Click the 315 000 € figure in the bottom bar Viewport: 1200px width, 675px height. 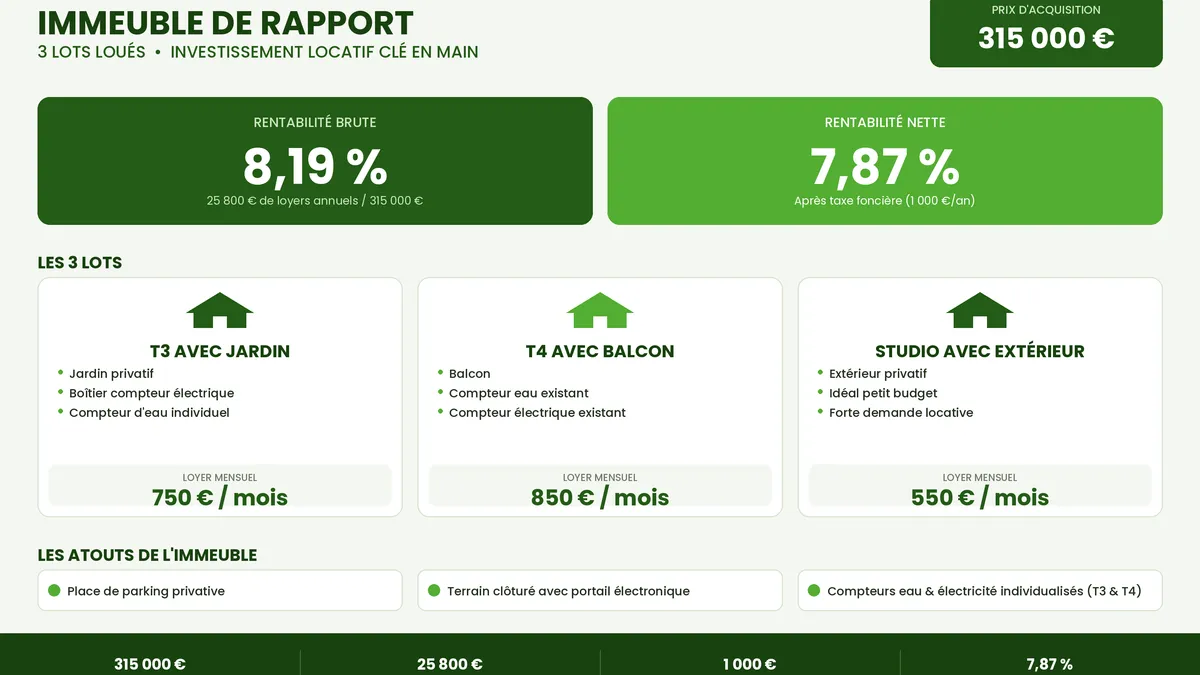click(150, 664)
